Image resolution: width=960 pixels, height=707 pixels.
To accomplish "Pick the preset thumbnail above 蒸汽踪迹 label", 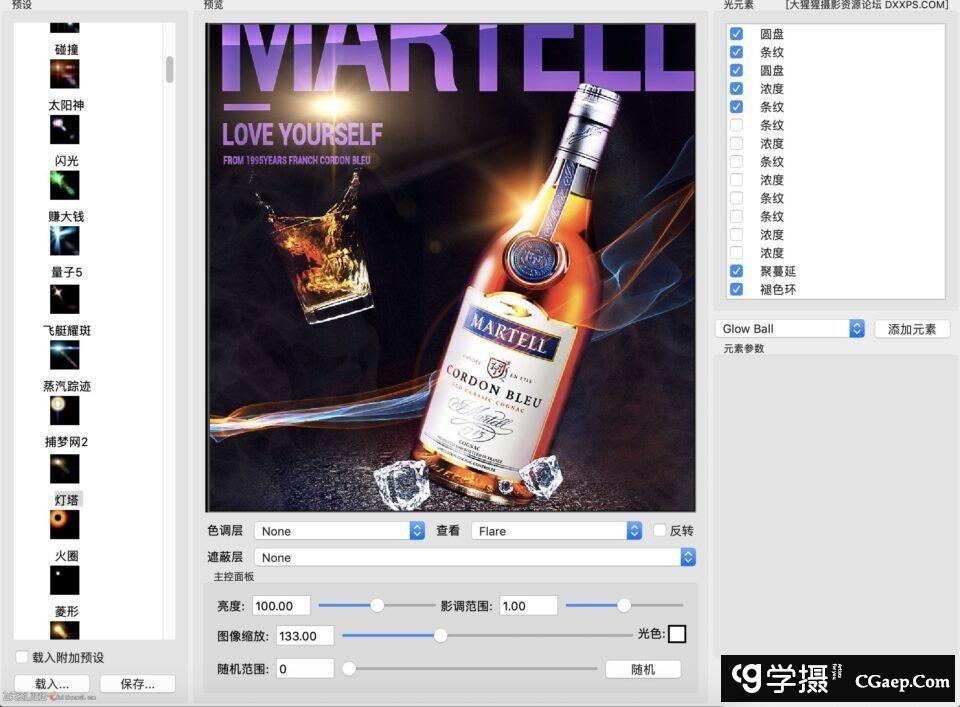I will [x=64, y=355].
